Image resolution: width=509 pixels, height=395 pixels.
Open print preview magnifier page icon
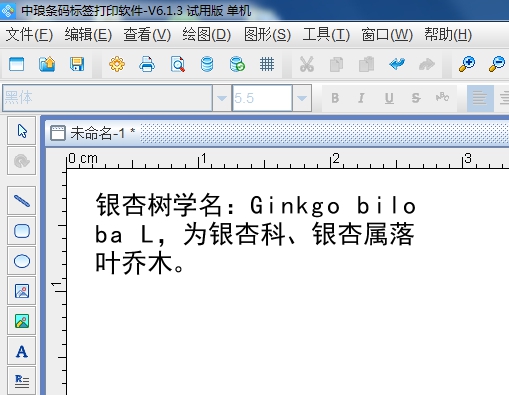[177, 64]
